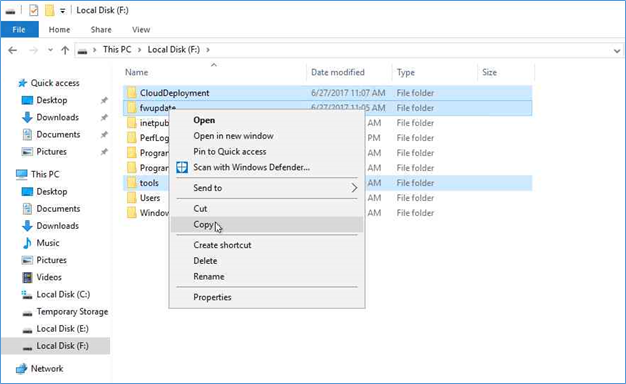
Task: Click the Network icon in navigation pane
Action: pos(21,369)
